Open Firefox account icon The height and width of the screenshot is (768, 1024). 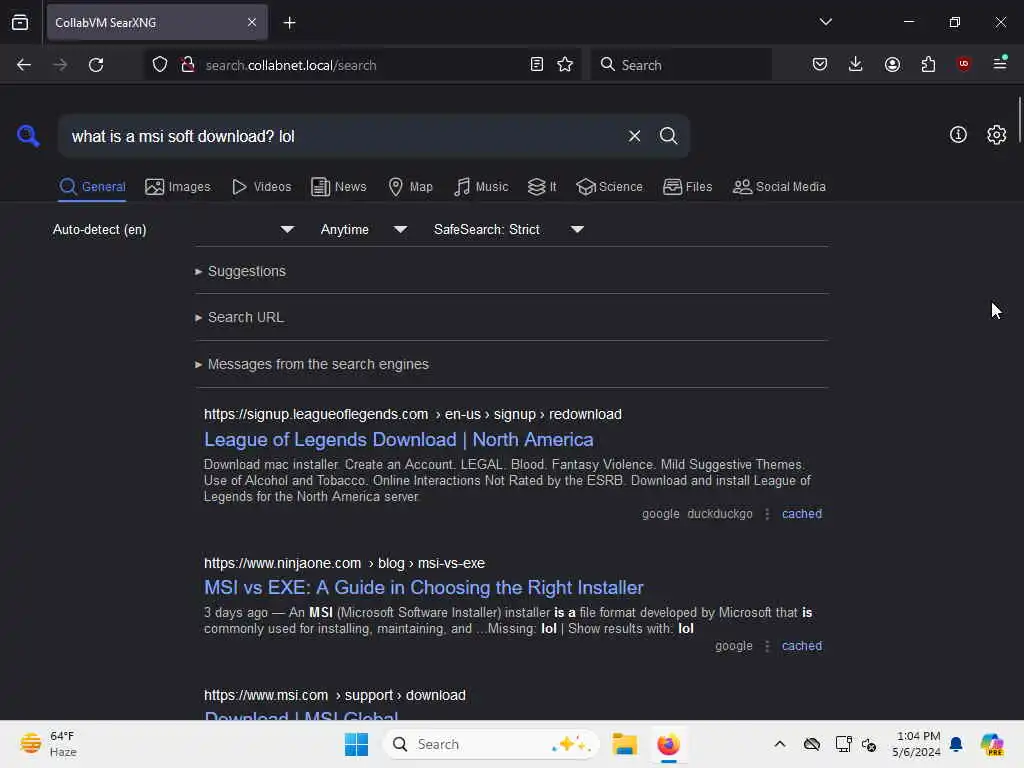point(892,64)
